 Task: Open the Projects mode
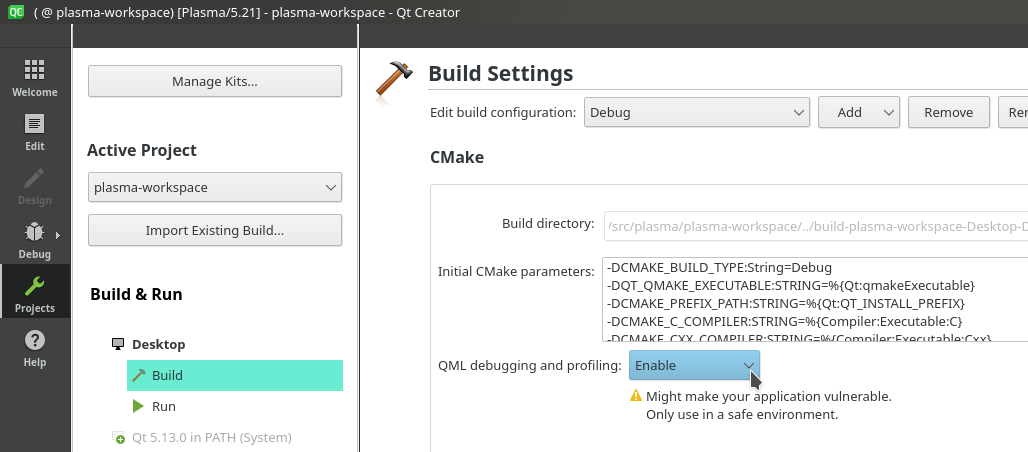[35, 291]
